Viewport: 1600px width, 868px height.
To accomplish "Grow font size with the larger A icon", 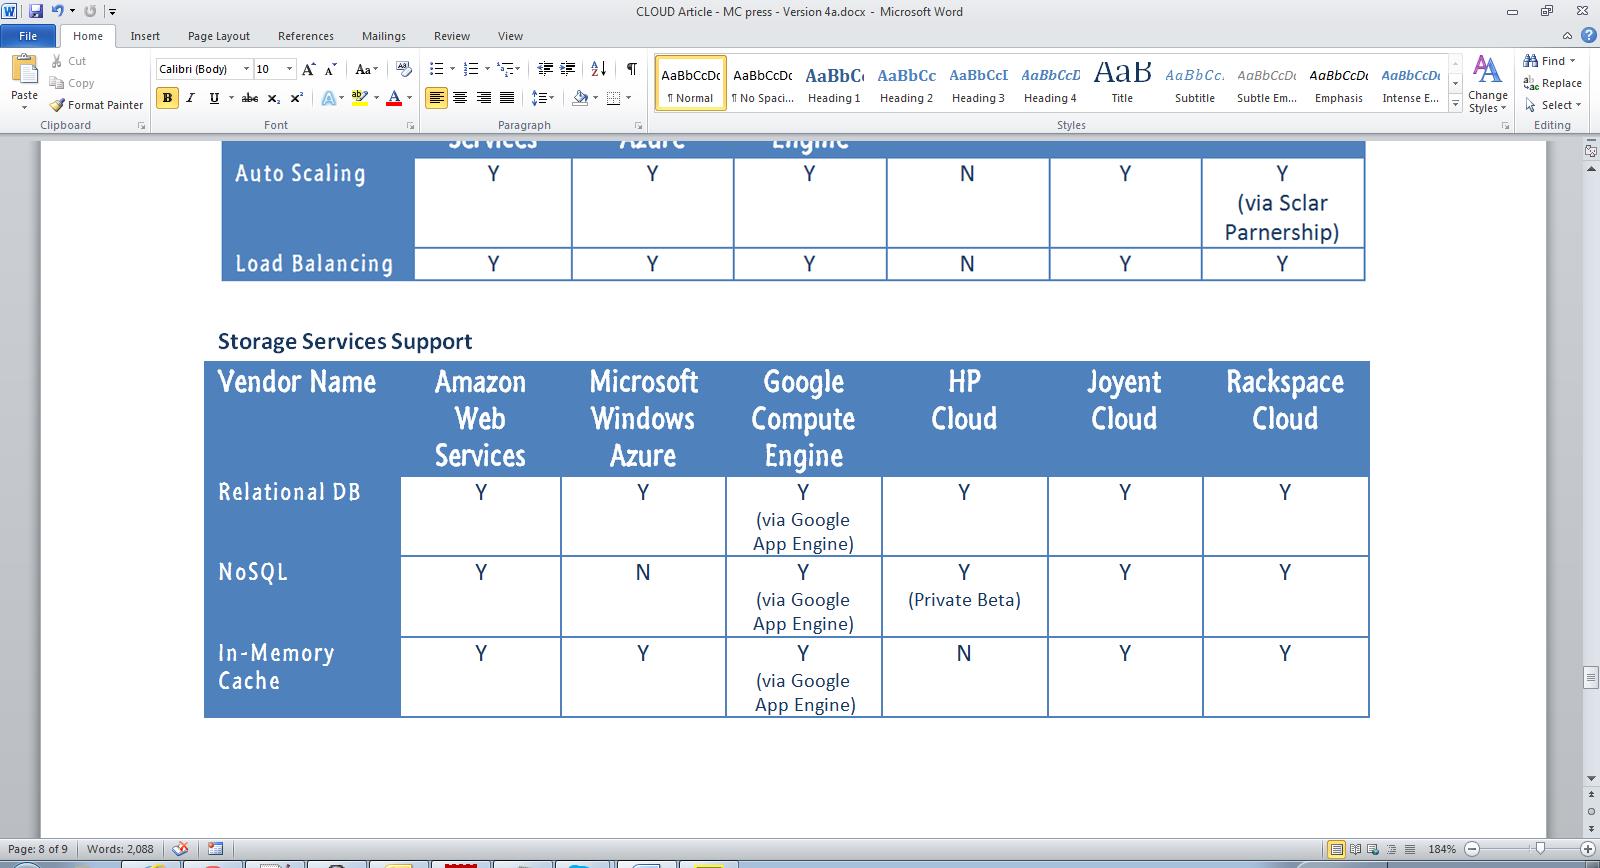I will pyautogui.click(x=309, y=69).
